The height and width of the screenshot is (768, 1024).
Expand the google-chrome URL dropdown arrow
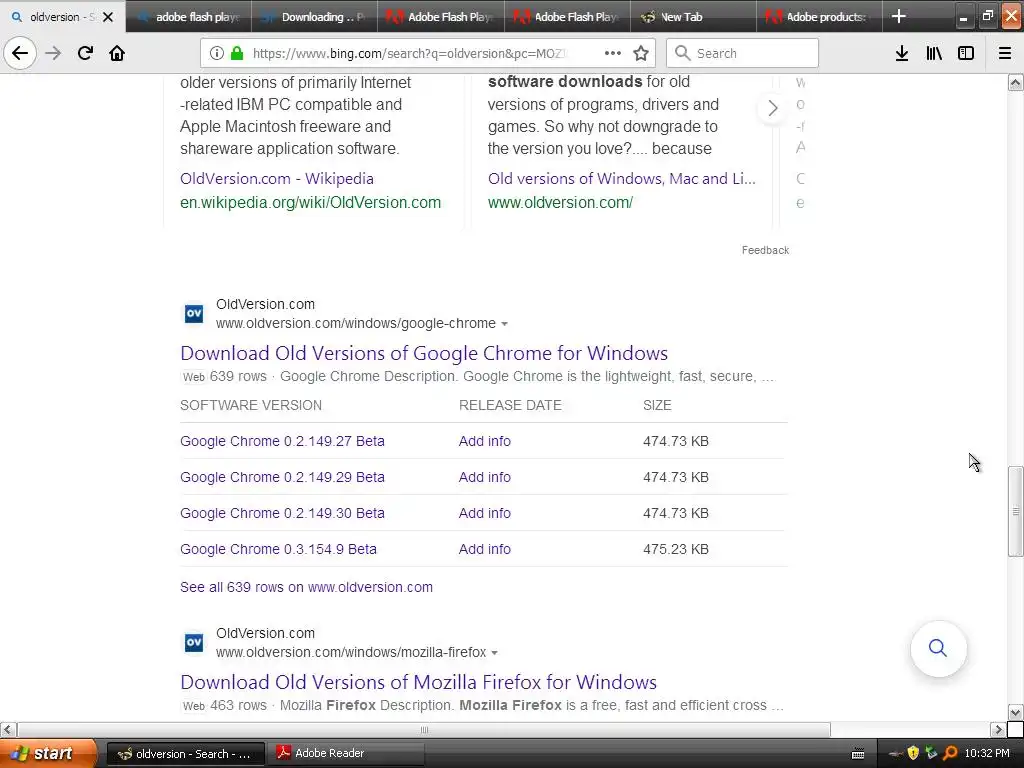(504, 324)
